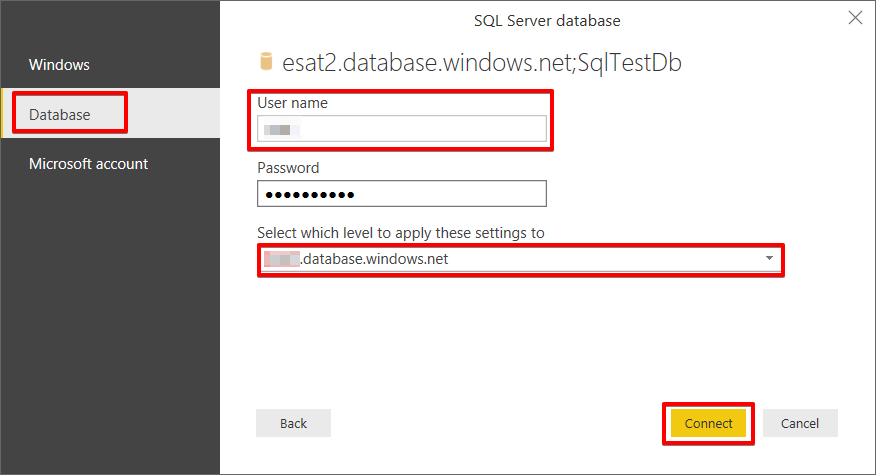Screen dimensions: 876x475
Task: Click the Back button
Action: point(293,424)
